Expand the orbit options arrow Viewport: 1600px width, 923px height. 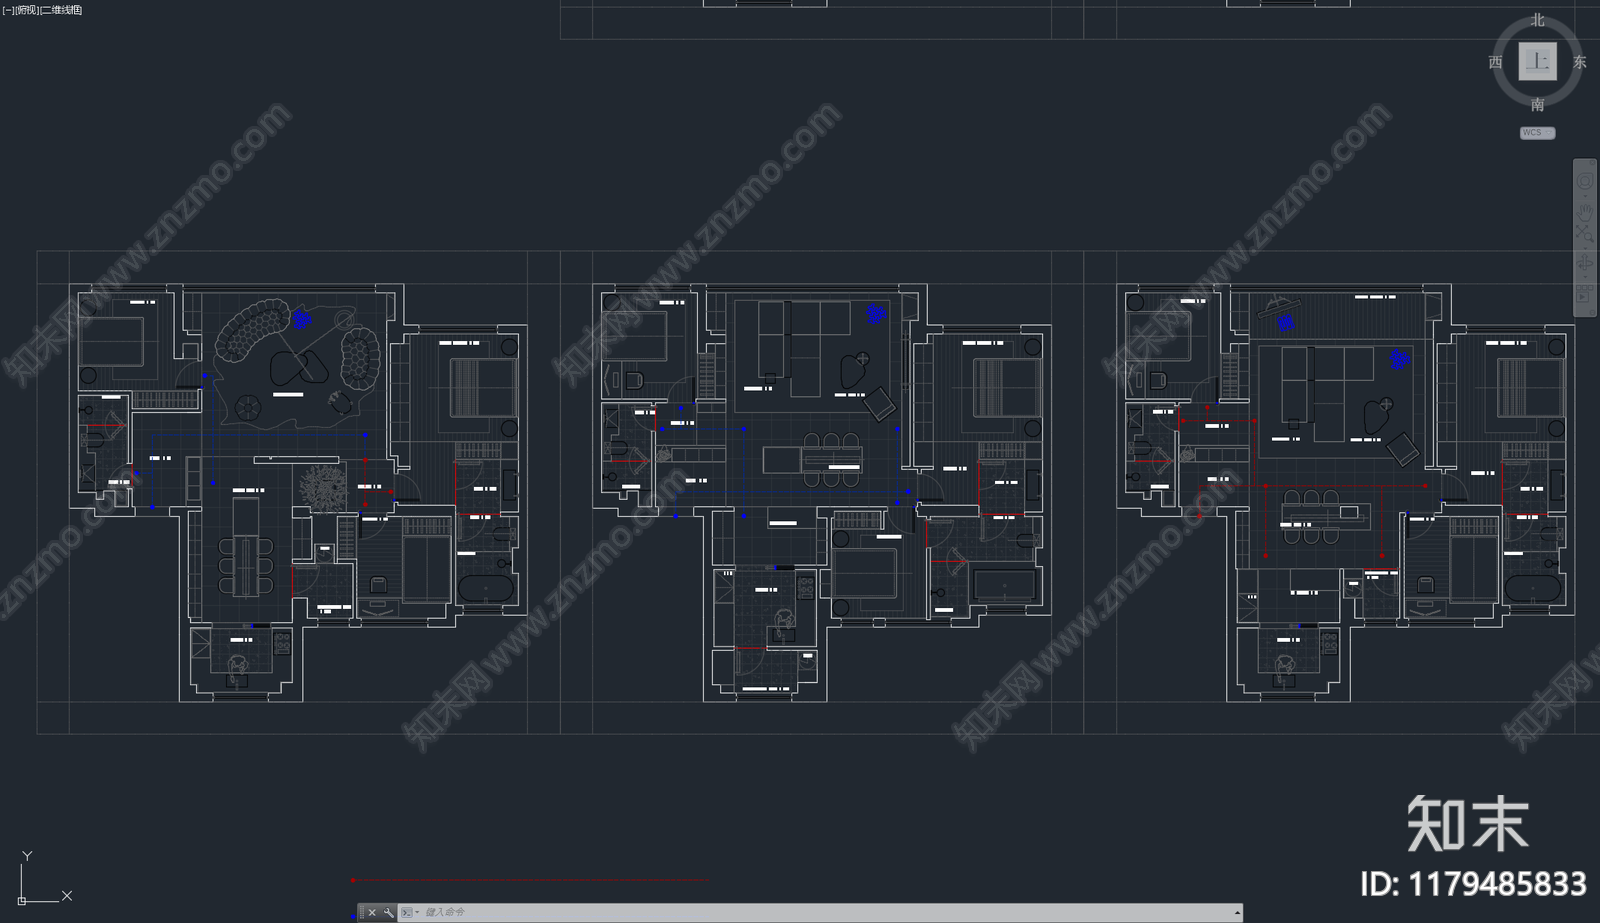click(x=1585, y=277)
